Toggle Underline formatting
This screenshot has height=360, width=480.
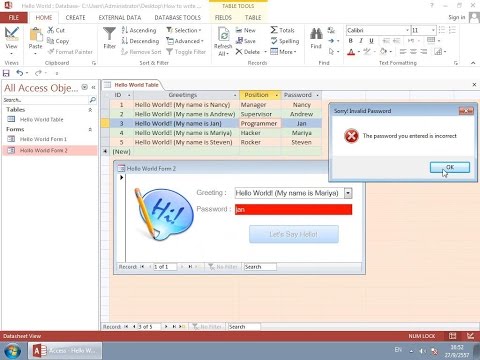(371, 41)
